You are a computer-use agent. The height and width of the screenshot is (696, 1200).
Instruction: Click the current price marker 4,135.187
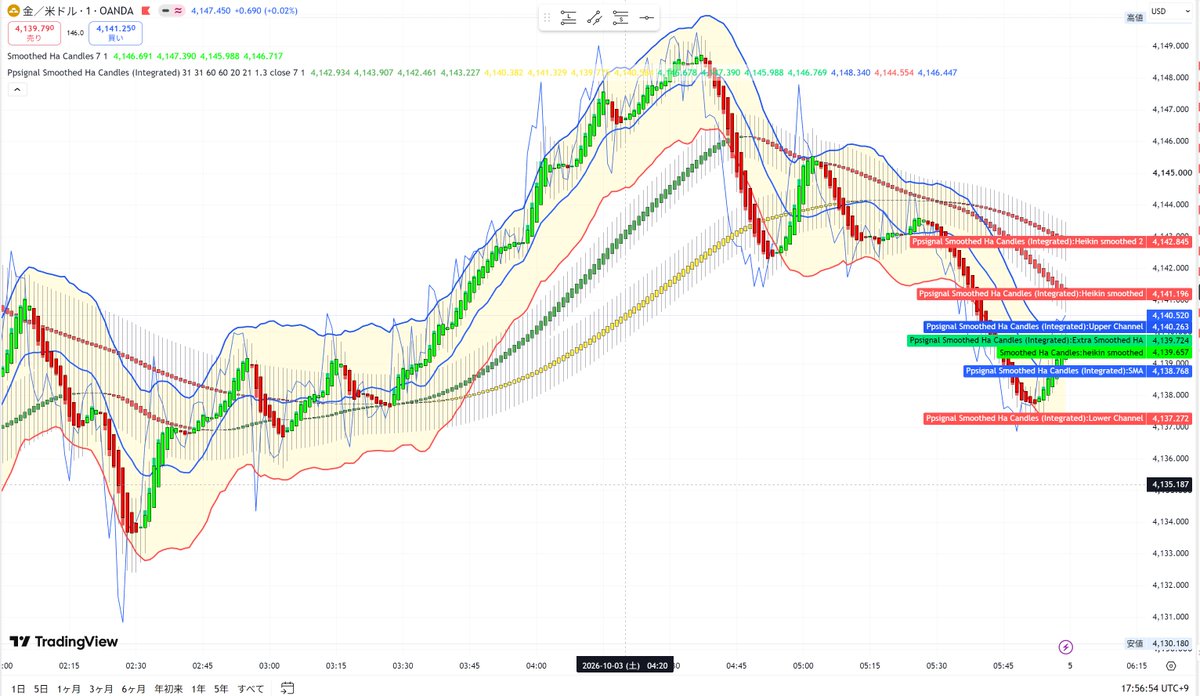1170,485
